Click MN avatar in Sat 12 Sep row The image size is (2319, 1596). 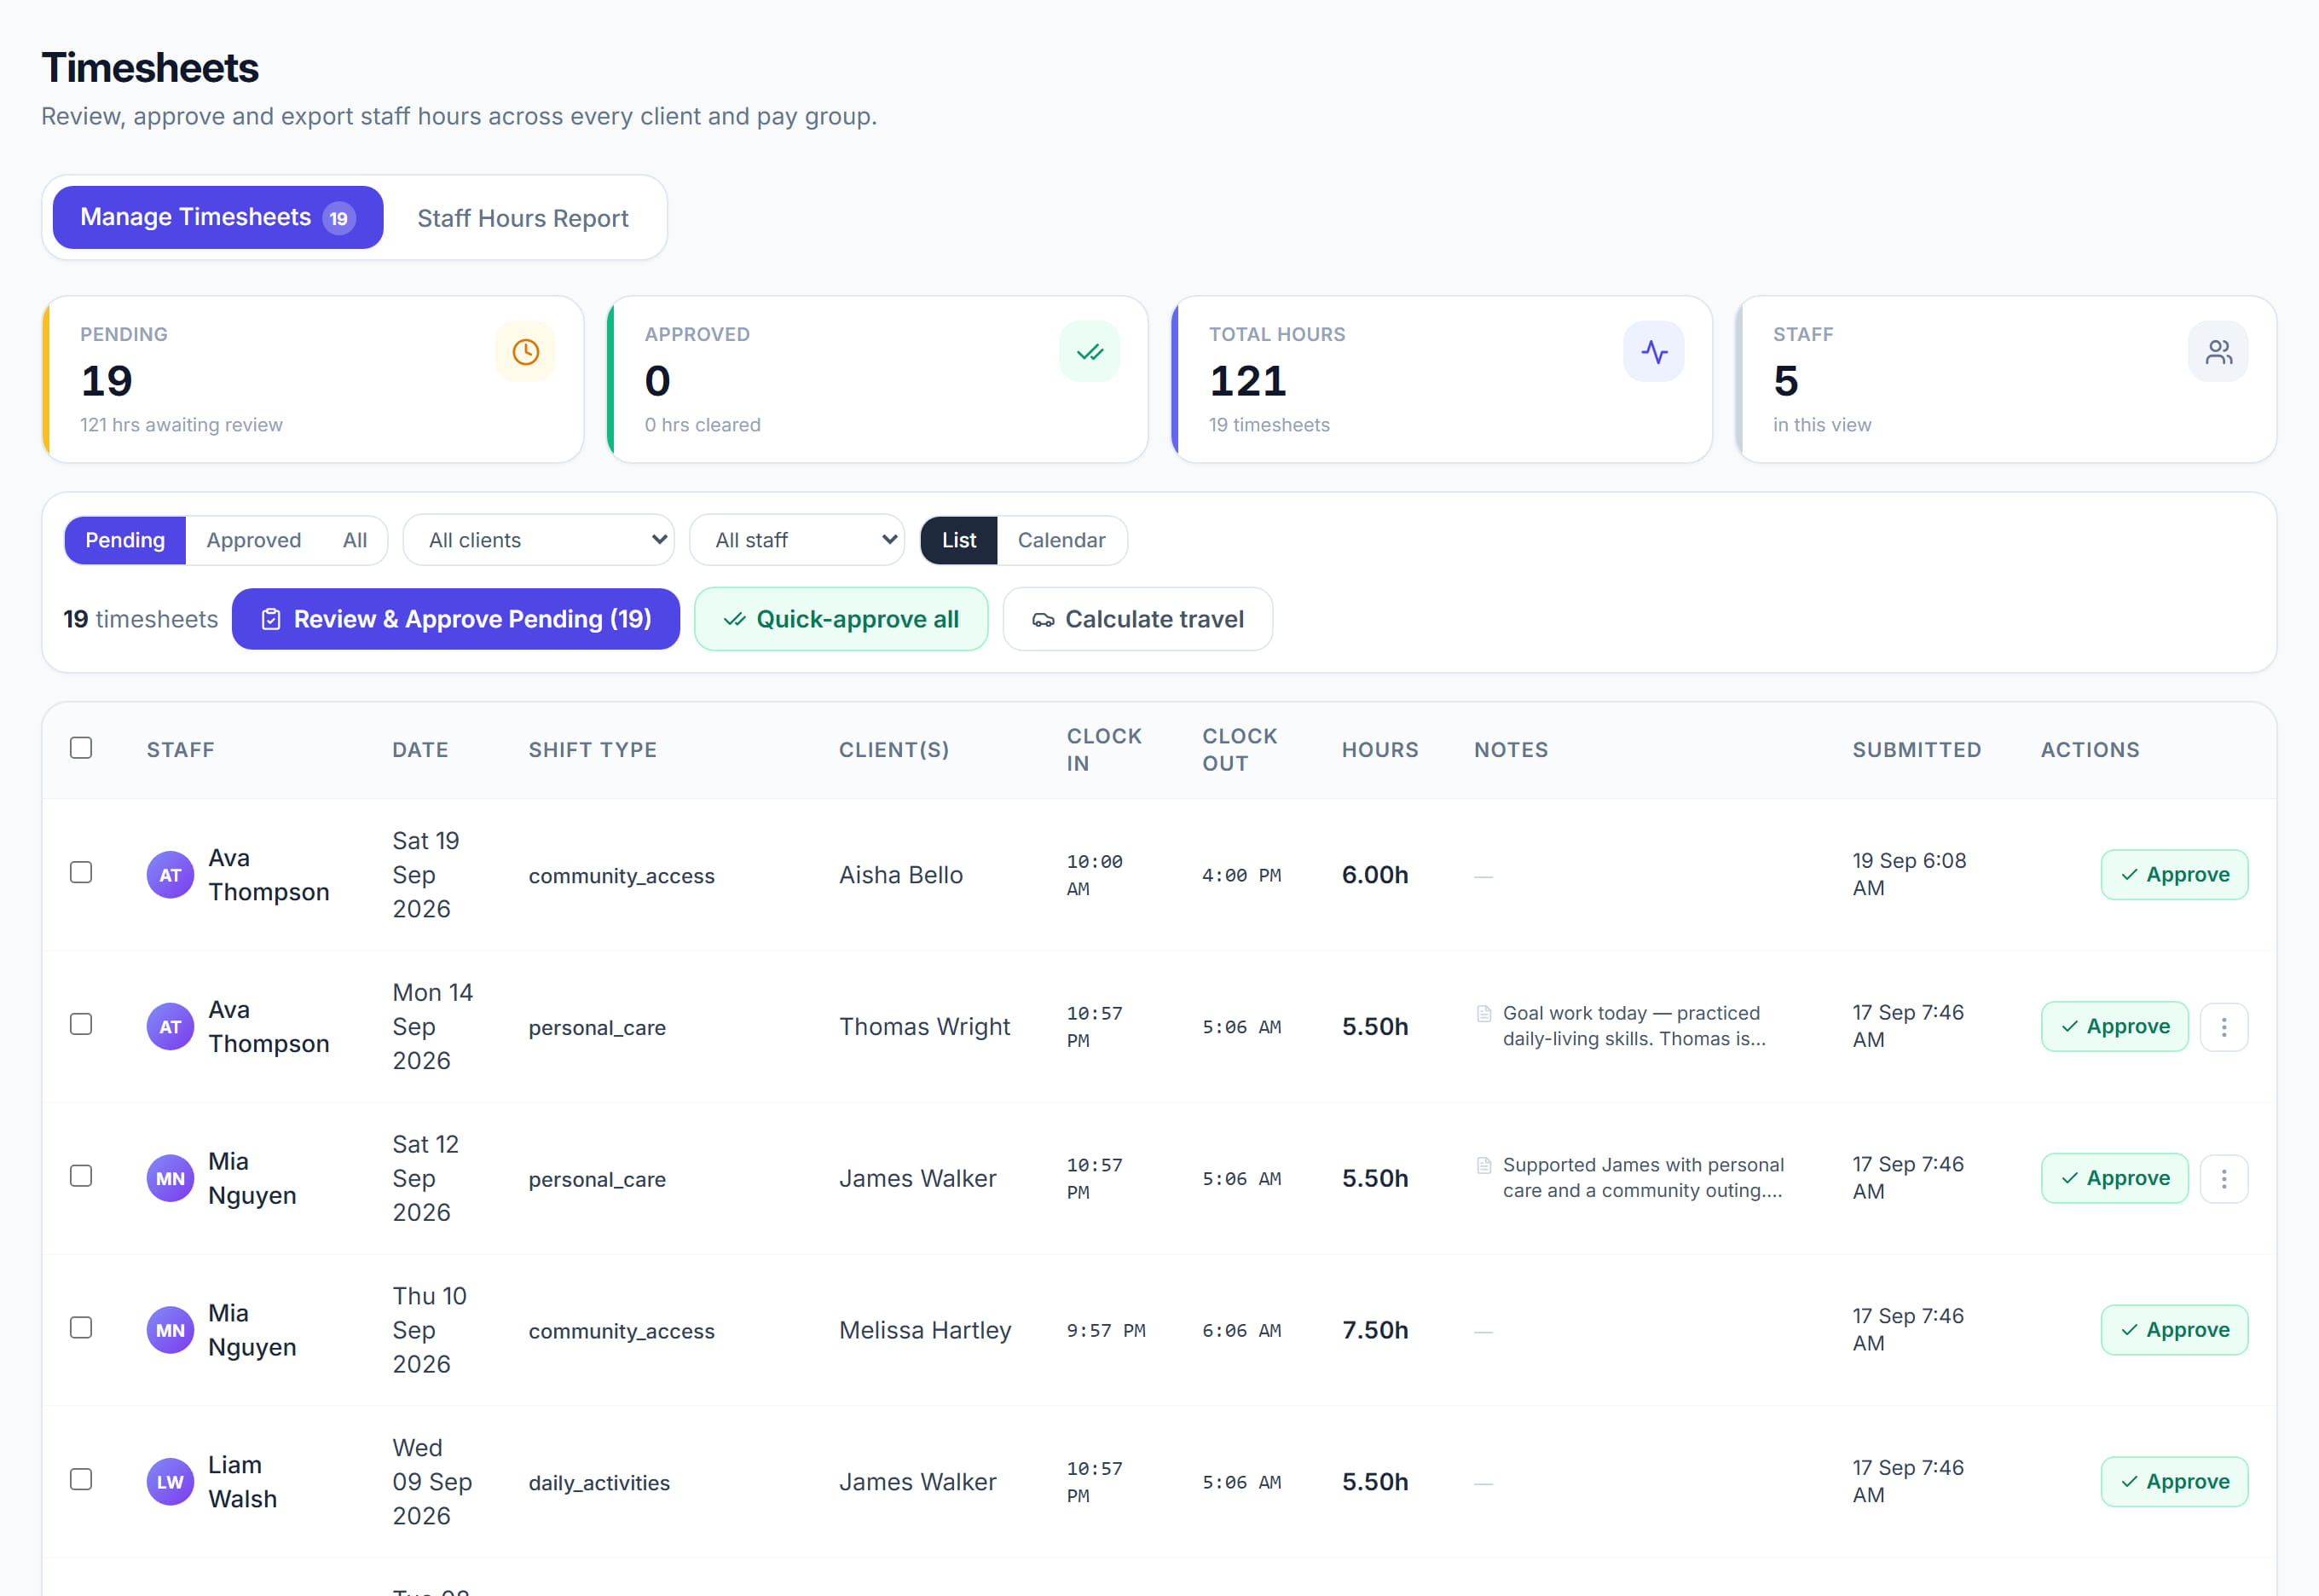tap(170, 1179)
